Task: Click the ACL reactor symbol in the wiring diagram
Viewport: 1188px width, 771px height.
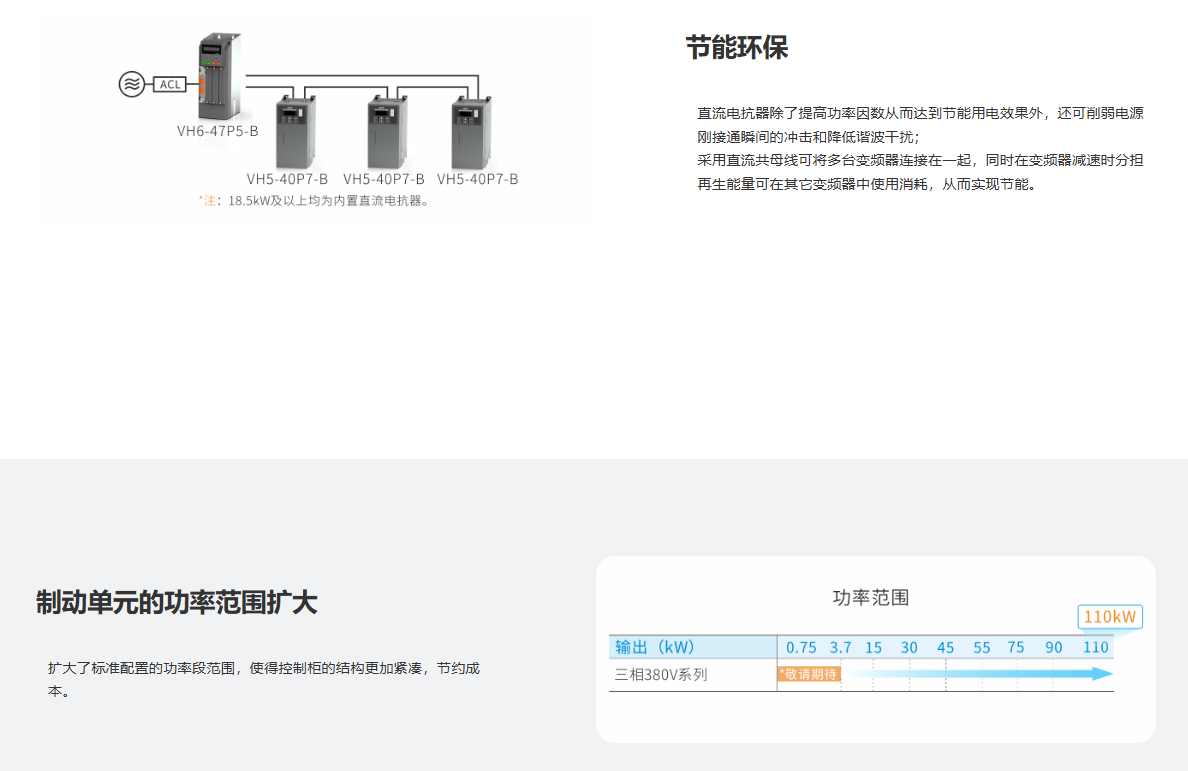Action: [x=169, y=85]
